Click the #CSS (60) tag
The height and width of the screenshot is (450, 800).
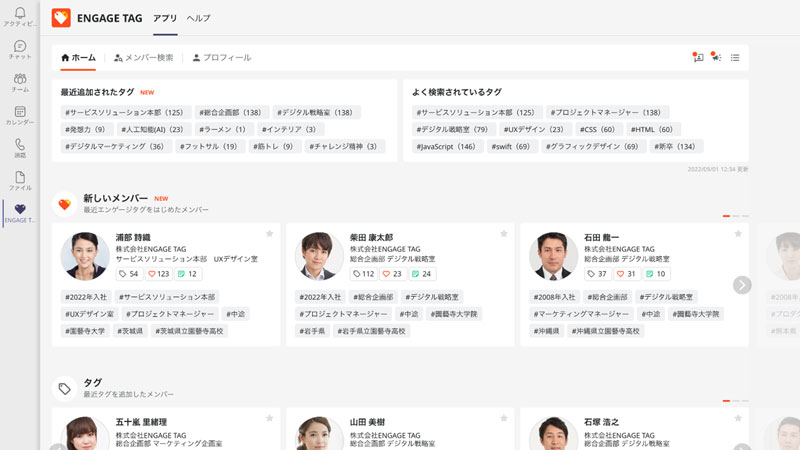597,130
